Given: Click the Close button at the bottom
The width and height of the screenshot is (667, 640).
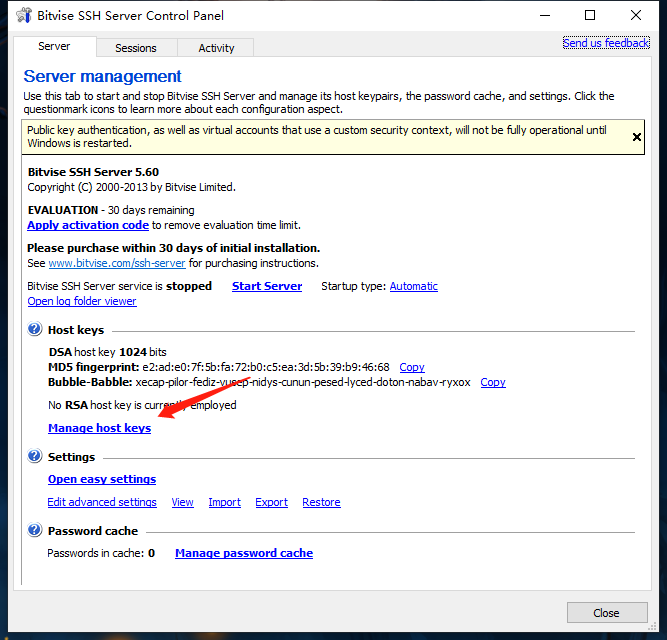Looking at the screenshot, I should click(607, 613).
